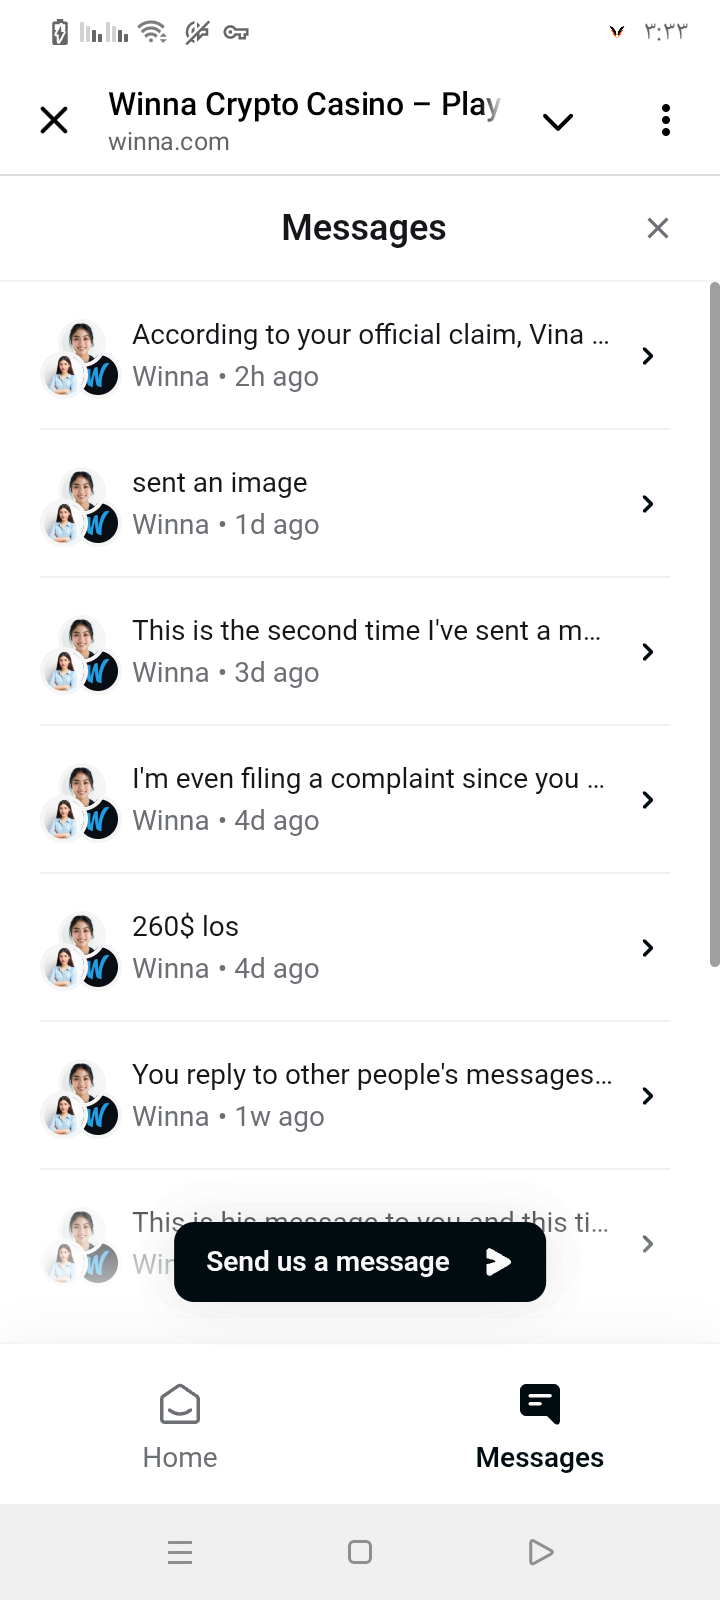Expand chevron for "sent an image" conversation
The image size is (720, 1600).
click(648, 504)
